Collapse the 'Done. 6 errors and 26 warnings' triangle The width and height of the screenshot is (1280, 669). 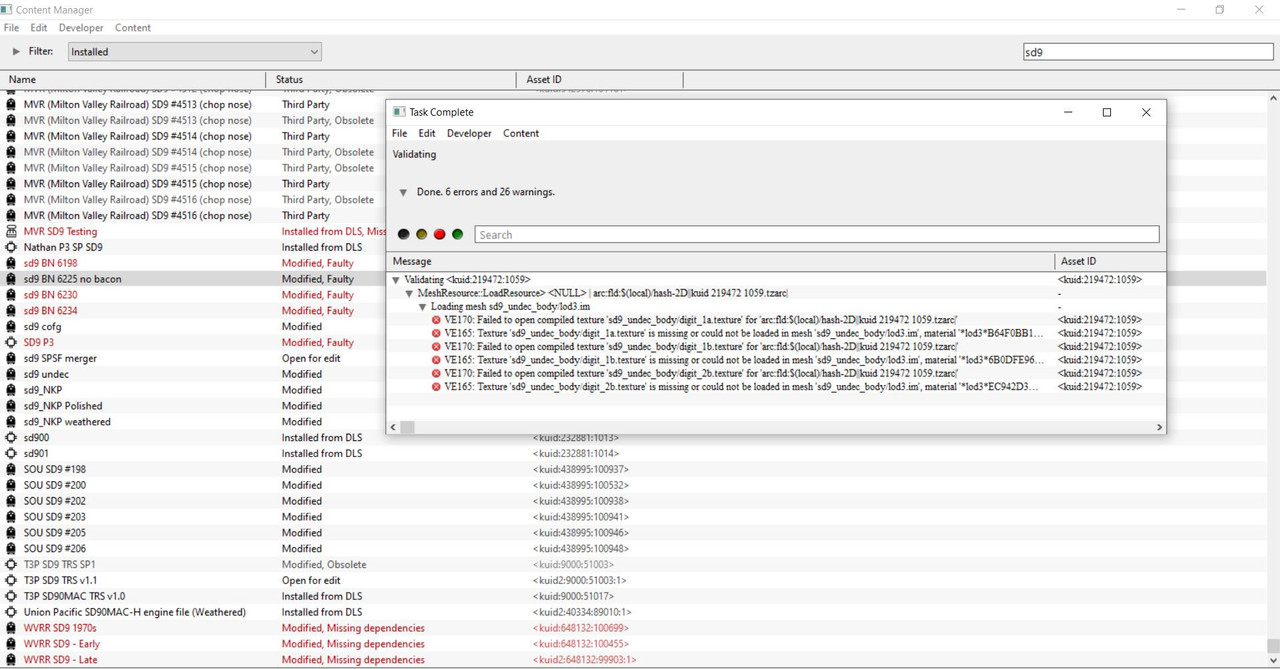pyautogui.click(x=403, y=192)
